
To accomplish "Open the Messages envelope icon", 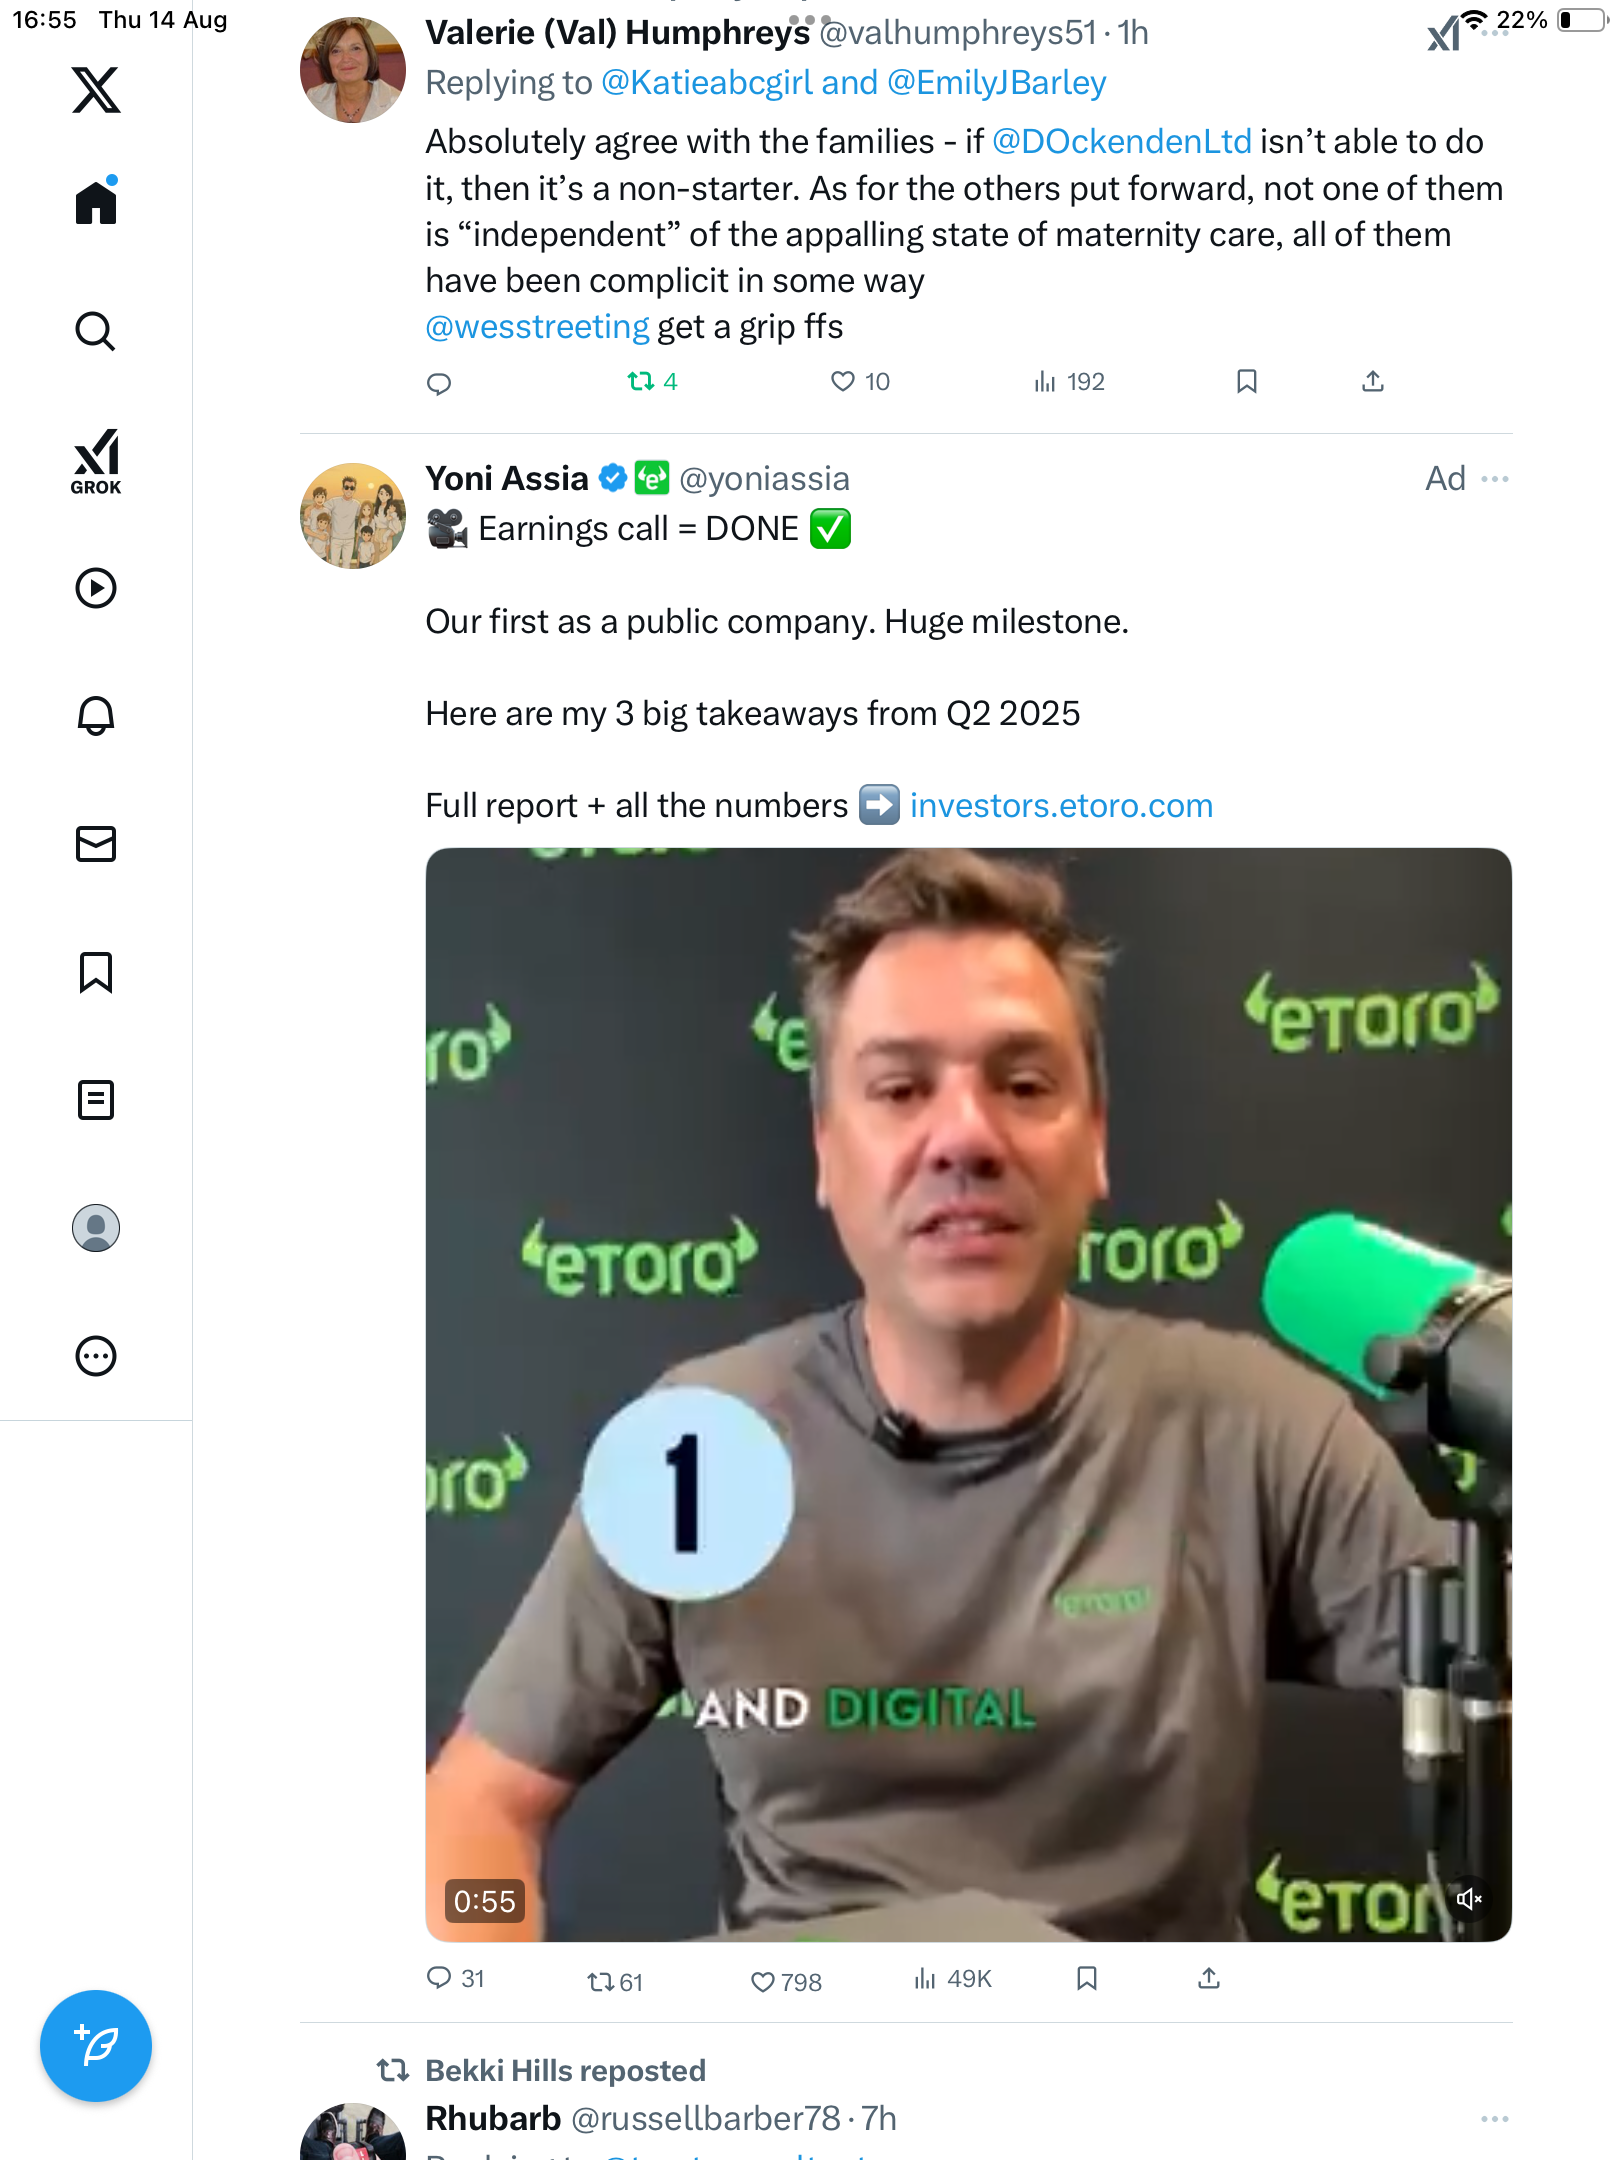I will (x=96, y=844).
